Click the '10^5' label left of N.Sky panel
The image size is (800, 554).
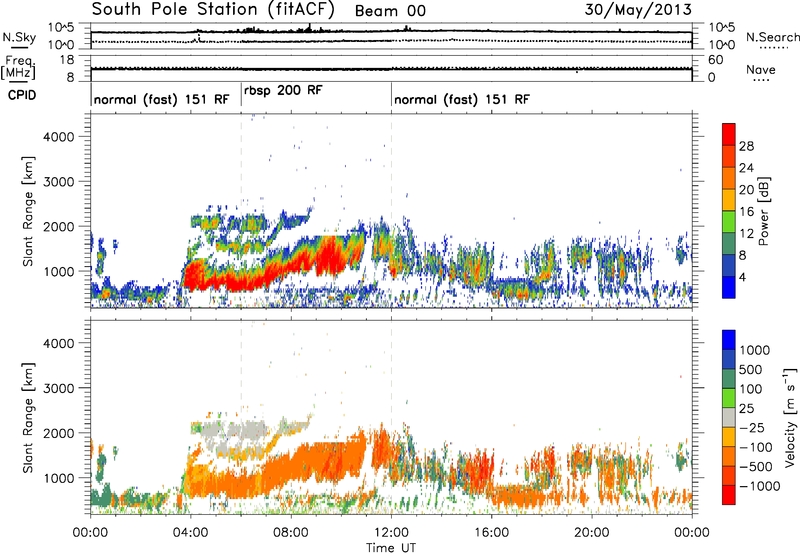coord(61,27)
